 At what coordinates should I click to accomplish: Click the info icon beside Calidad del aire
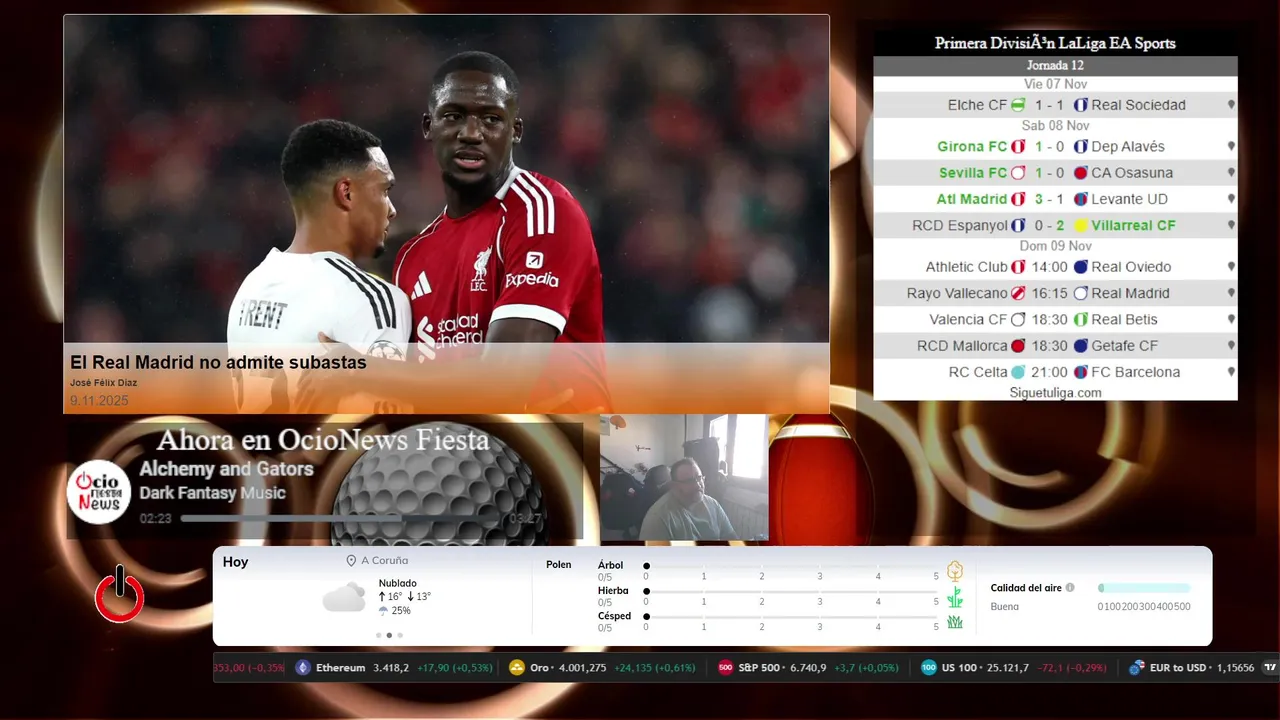[1070, 588]
